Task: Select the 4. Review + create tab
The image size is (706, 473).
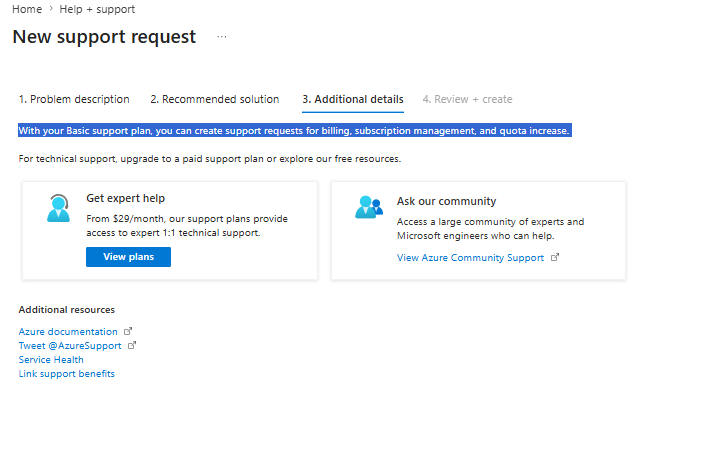Action: point(467,99)
